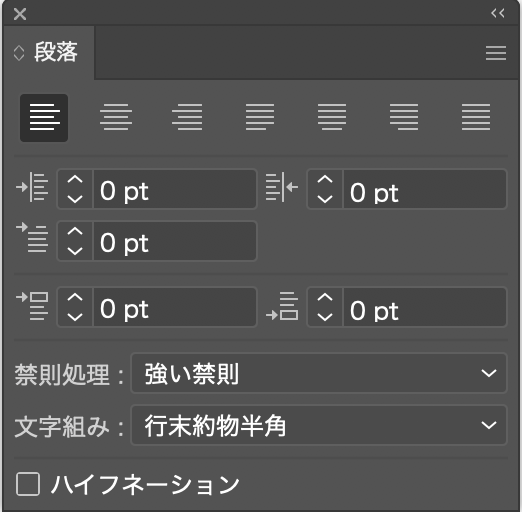This screenshot has height=512, width=522.
Task: Increase the first-line indent stepper
Action: click(75, 231)
